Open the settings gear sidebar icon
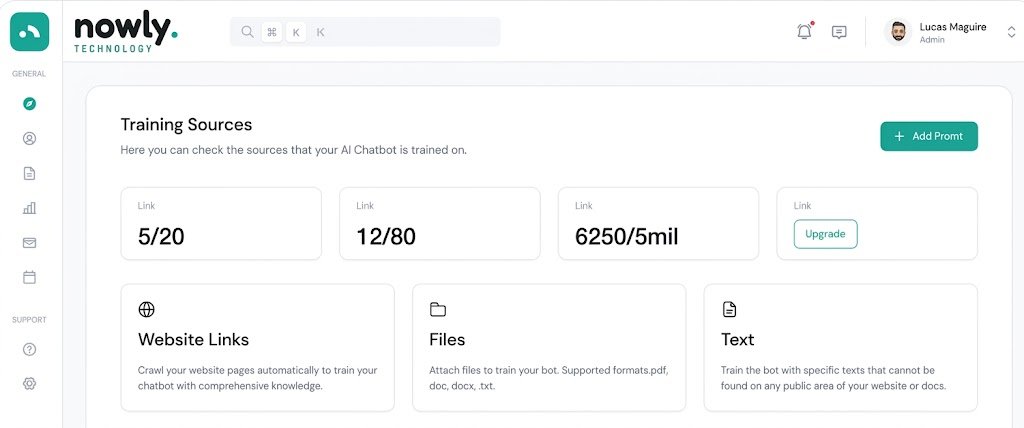Viewport: 1024px width, 428px height. (x=29, y=384)
